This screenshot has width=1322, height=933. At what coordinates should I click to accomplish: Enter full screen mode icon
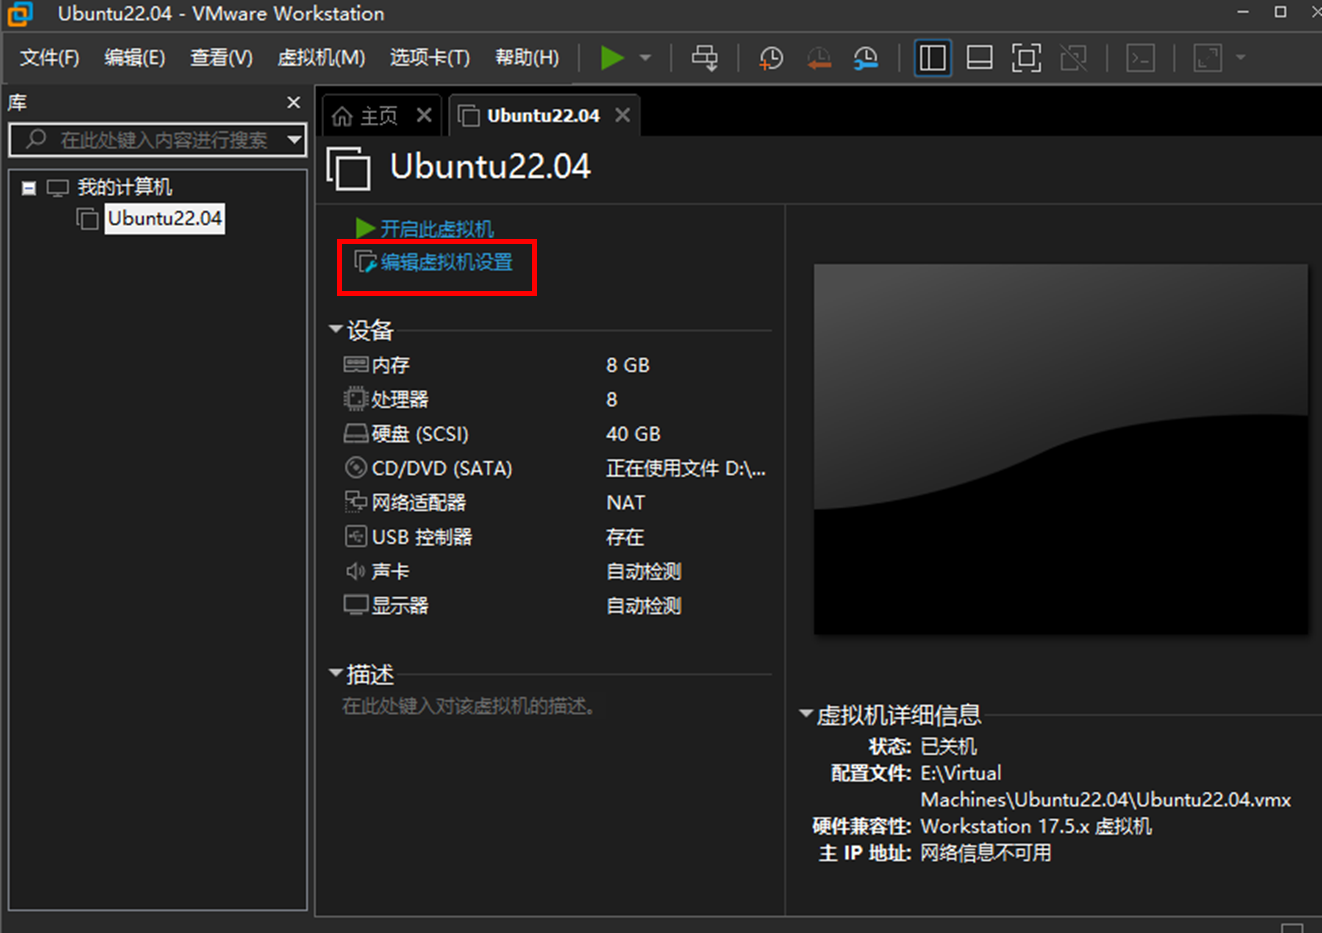point(1026,58)
